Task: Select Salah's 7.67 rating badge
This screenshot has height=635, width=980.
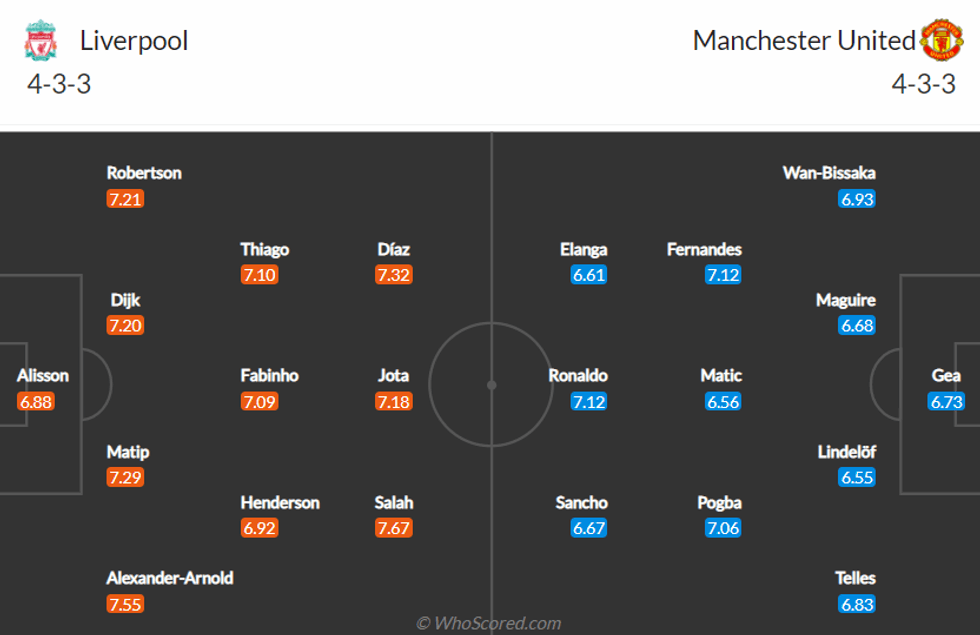Action: pos(394,528)
